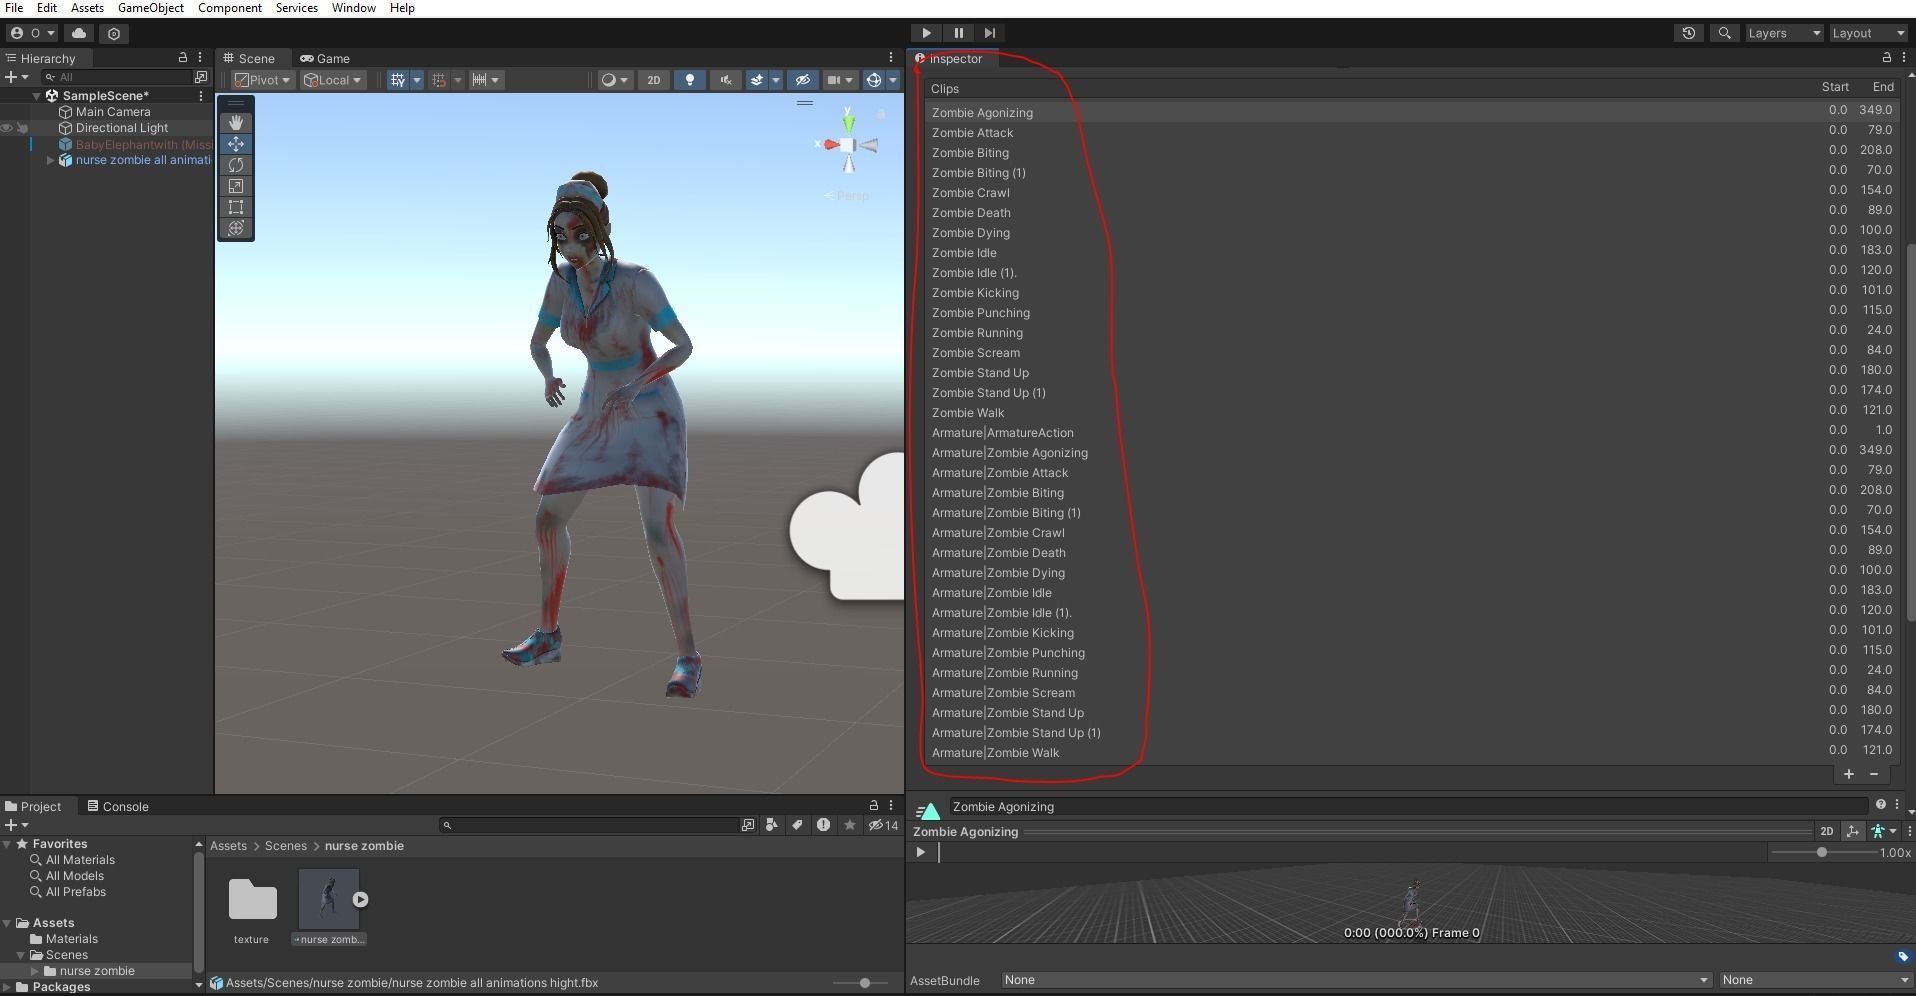This screenshot has width=1916, height=996.
Task: Open the draw mode shading dropdown
Action: tap(614, 80)
